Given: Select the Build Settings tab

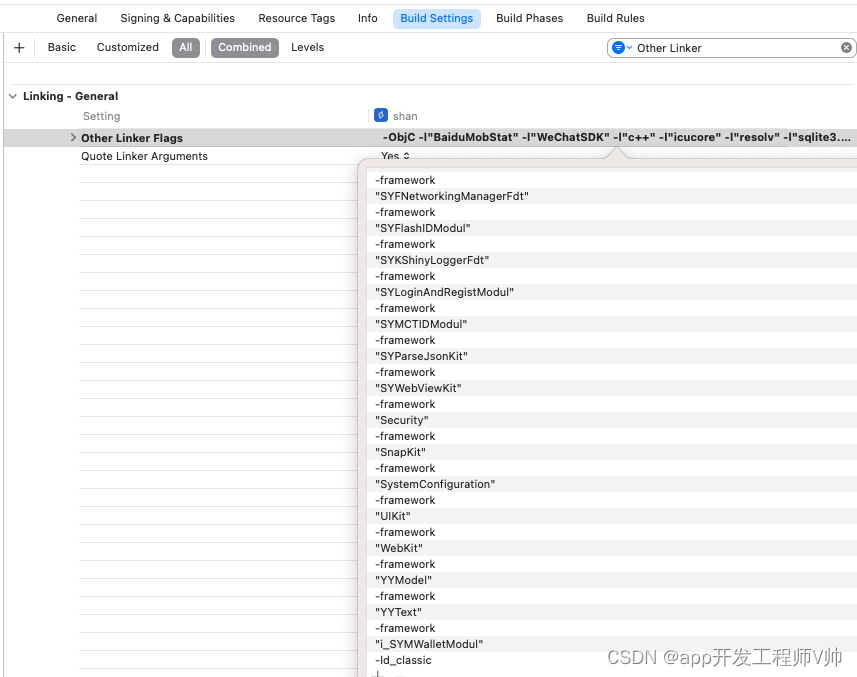Looking at the screenshot, I should pos(437,18).
